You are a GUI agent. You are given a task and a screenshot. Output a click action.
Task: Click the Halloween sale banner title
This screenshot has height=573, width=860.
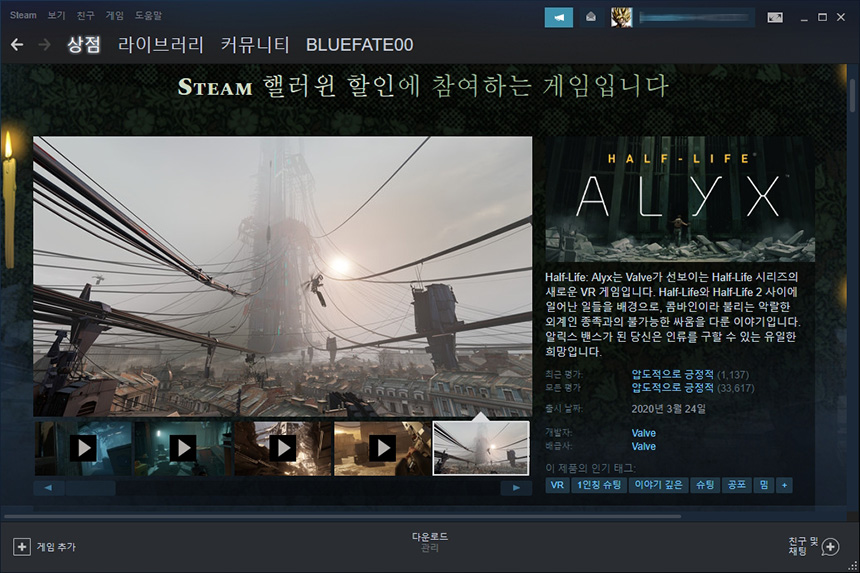(x=423, y=86)
